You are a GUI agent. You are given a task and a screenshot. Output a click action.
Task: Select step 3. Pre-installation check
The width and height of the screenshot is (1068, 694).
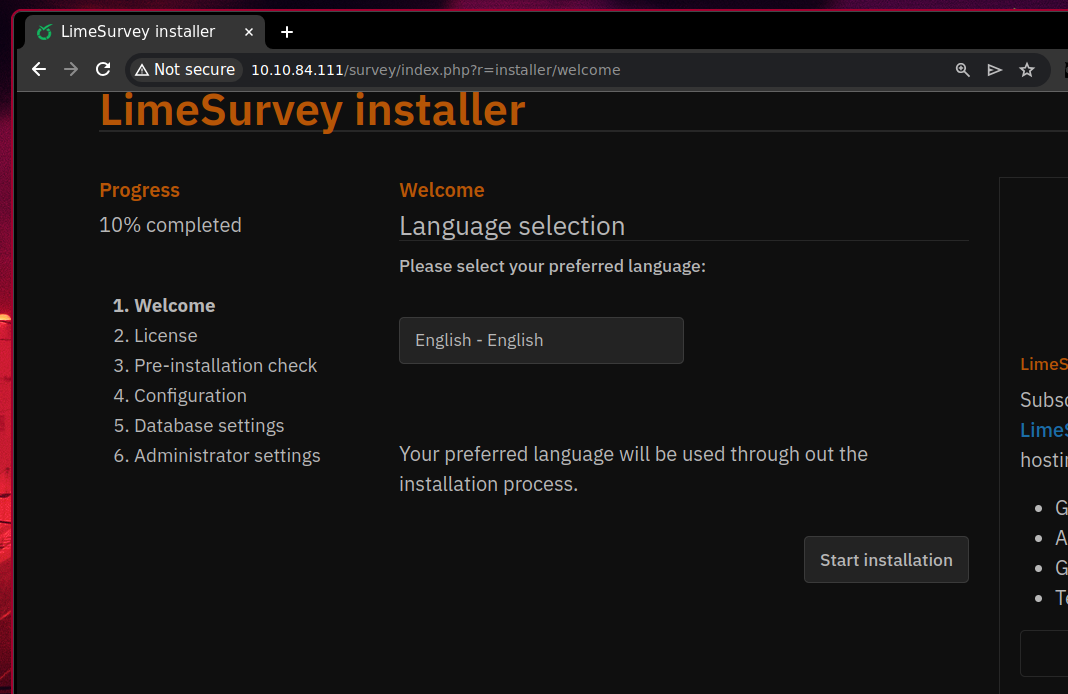(x=215, y=365)
